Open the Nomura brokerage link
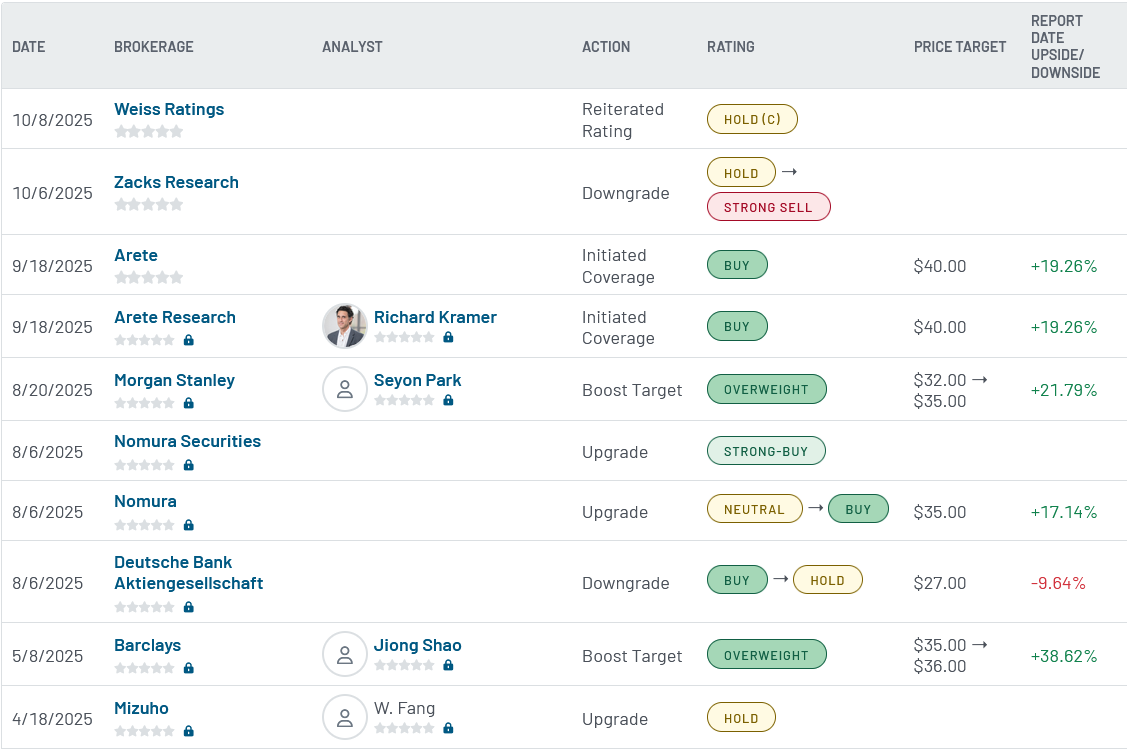The image size is (1127, 749). click(x=145, y=501)
